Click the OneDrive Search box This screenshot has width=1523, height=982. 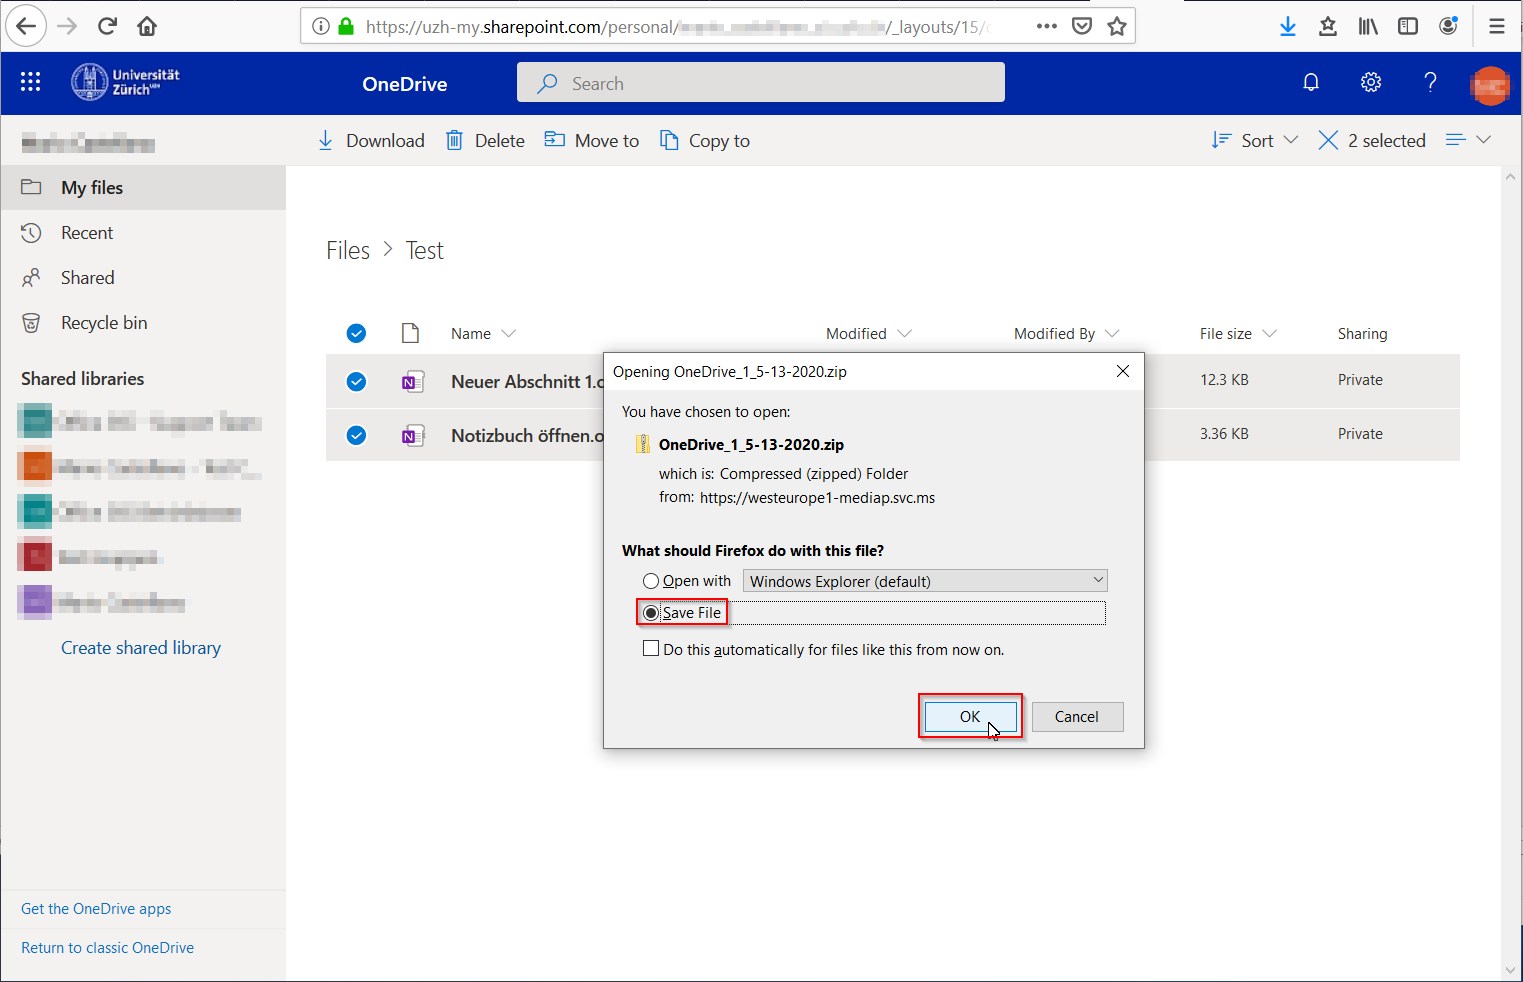pyautogui.click(x=761, y=82)
